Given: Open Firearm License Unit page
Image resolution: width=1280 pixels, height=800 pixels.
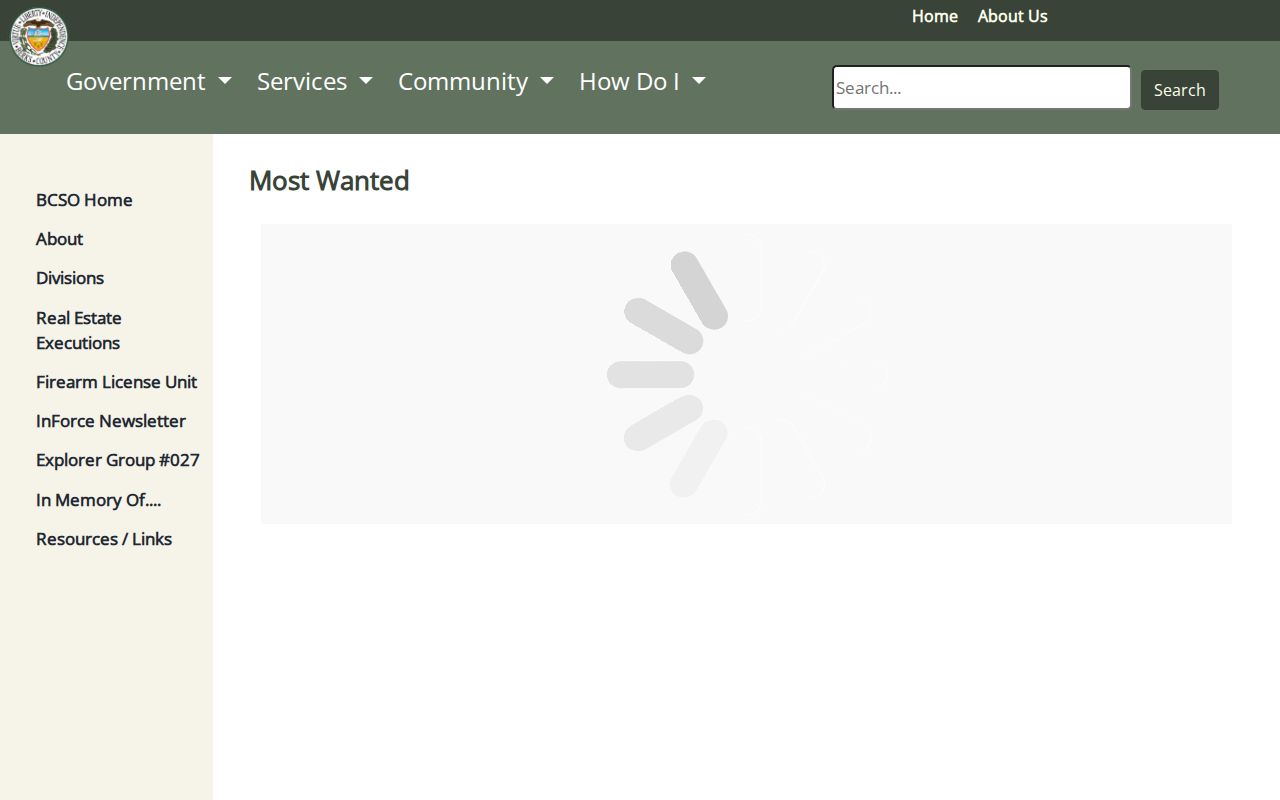Looking at the screenshot, I should [116, 382].
